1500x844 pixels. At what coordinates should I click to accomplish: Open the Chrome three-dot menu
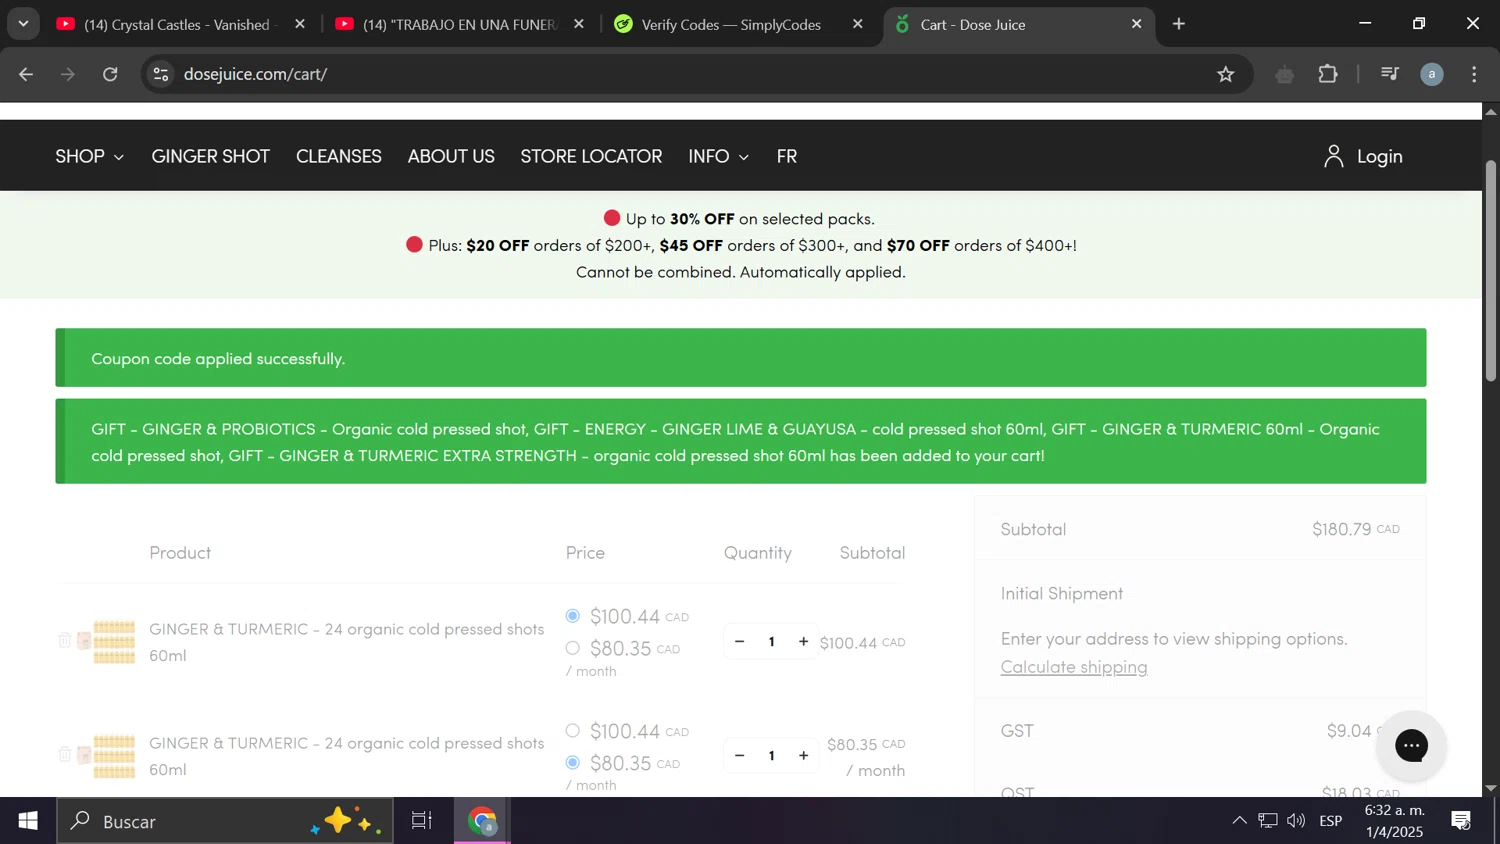[1475, 74]
